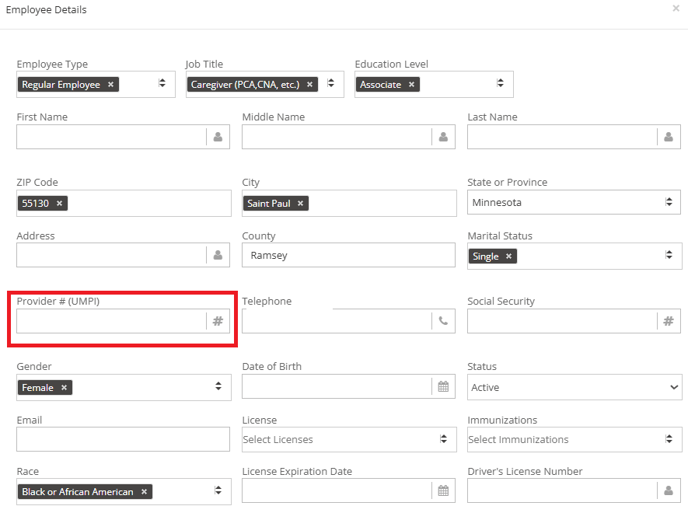Expand the Status dropdown showing Active

coord(574,387)
